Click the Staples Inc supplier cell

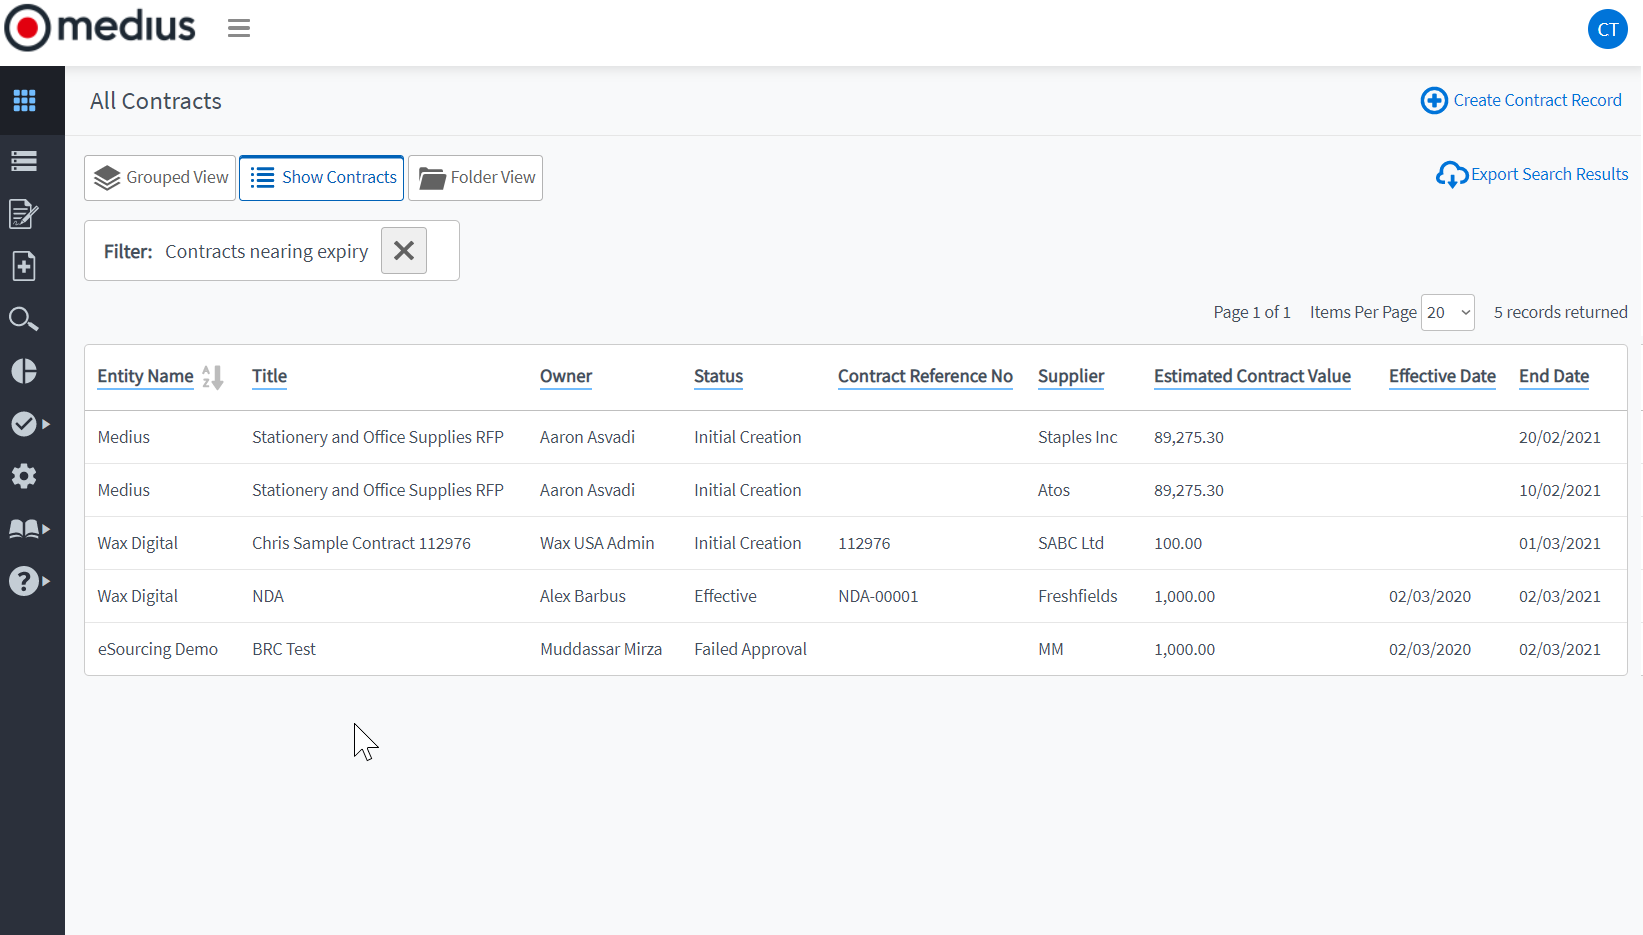(x=1077, y=437)
